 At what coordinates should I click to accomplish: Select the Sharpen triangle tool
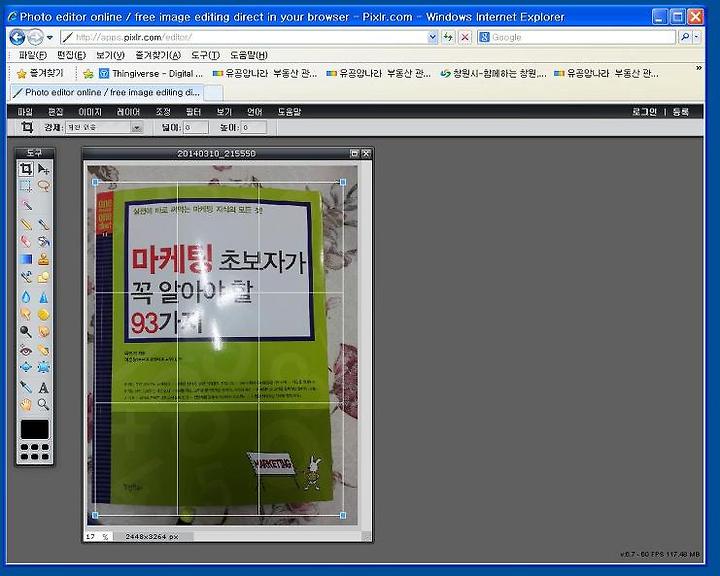(44, 297)
